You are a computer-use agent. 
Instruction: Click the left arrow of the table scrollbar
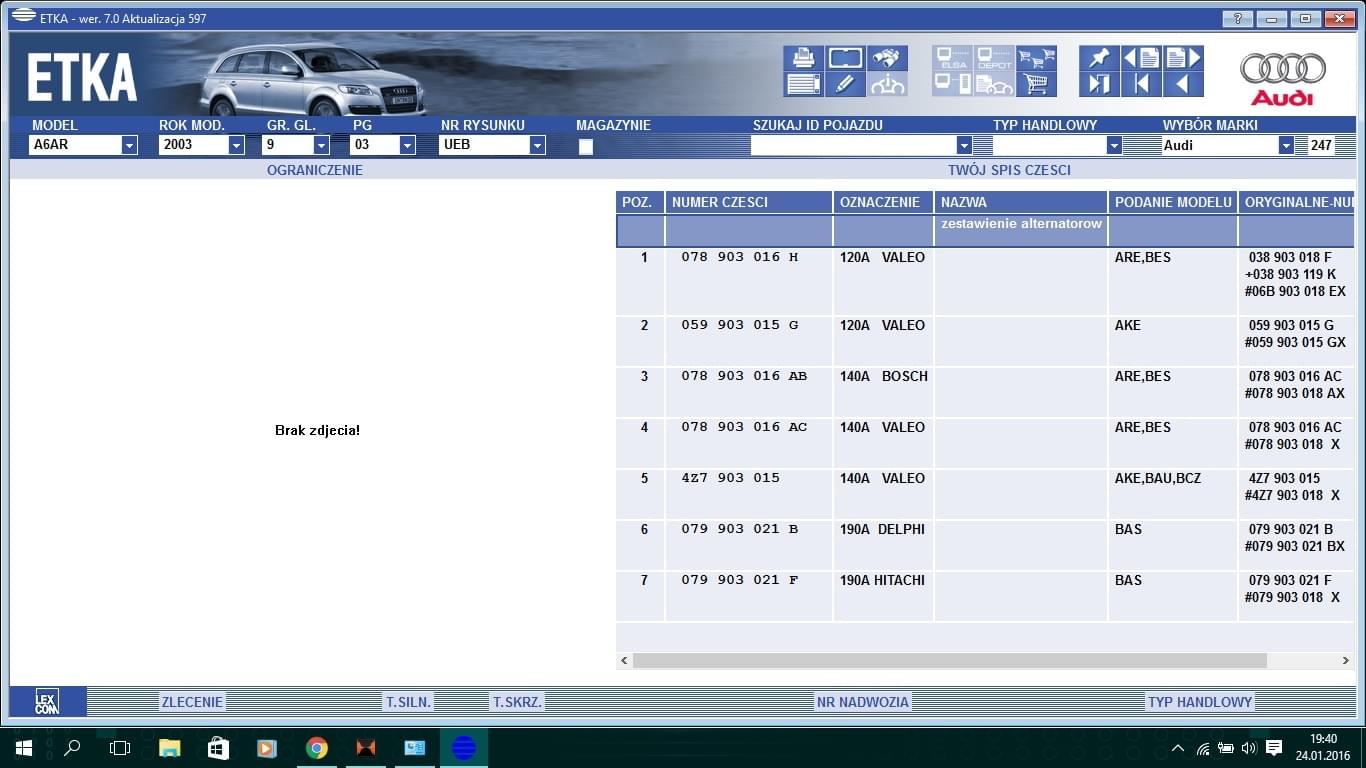point(625,661)
